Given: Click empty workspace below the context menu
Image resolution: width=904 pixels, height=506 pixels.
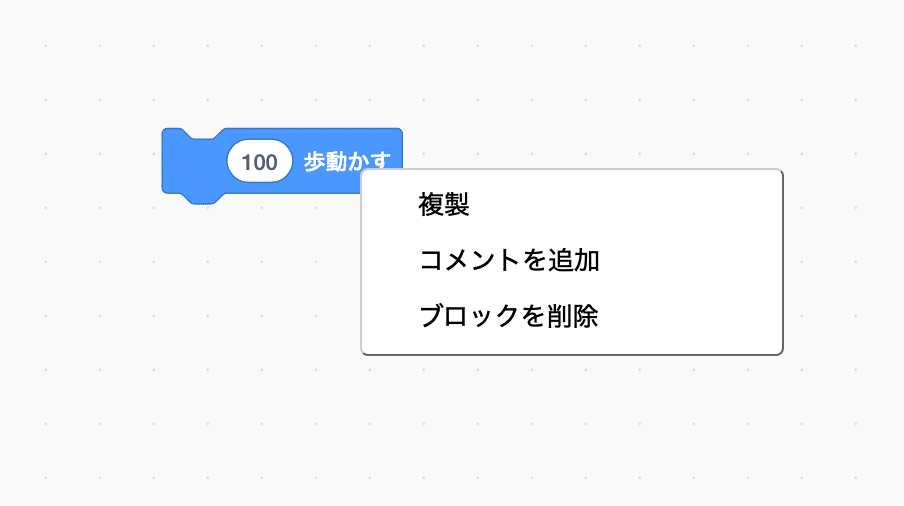Looking at the screenshot, I should pos(571,426).
